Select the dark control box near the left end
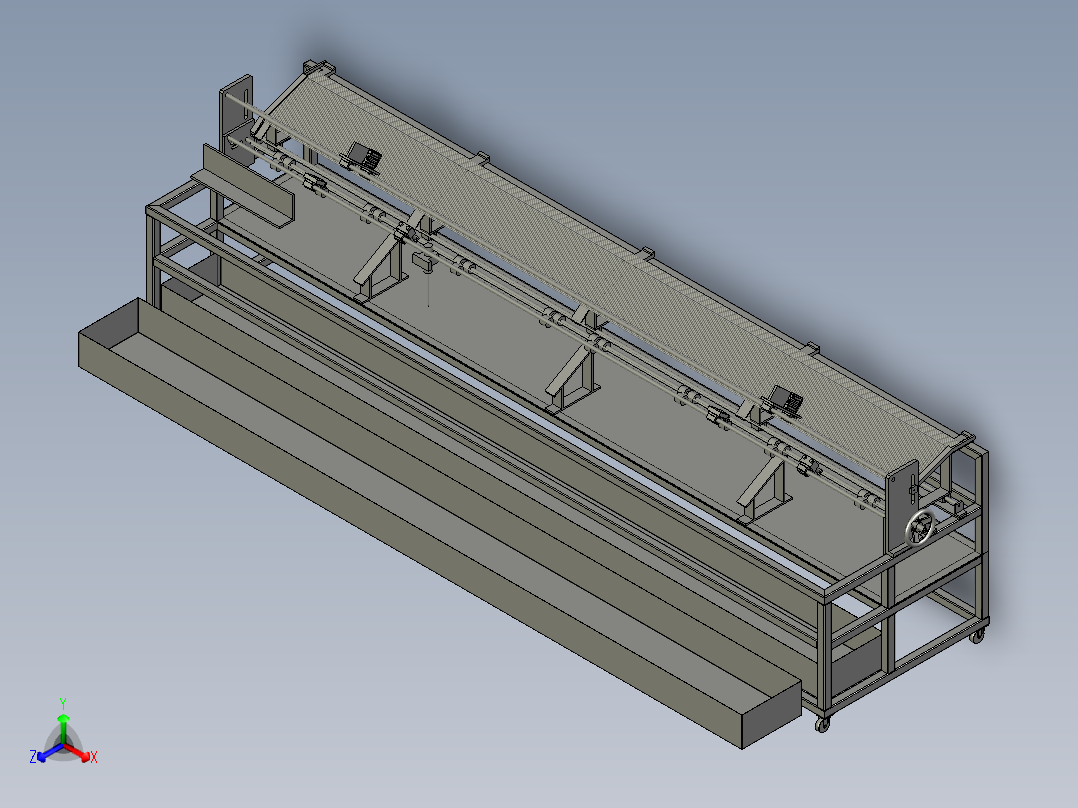1078x808 pixels. [x=362, y=157]
